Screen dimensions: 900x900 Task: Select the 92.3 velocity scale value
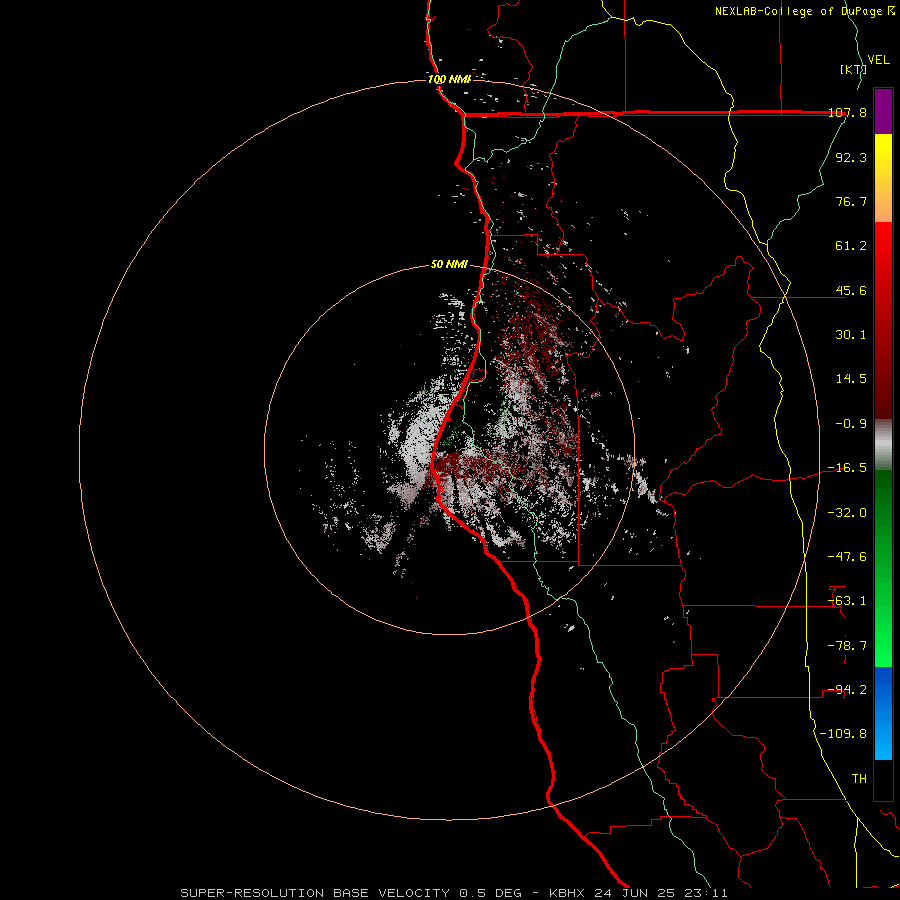pyautogui.click(x=851, y=157)
